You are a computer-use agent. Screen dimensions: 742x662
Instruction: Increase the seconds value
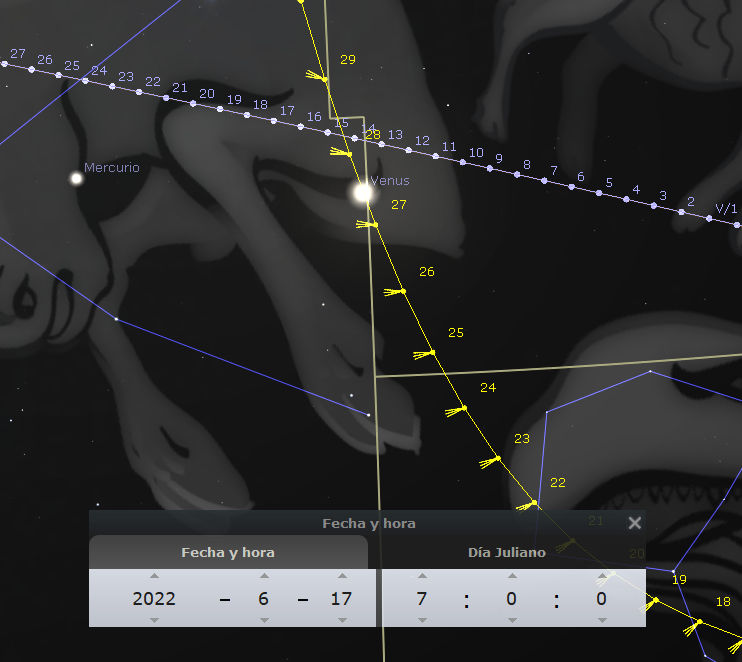coord(602,576)
